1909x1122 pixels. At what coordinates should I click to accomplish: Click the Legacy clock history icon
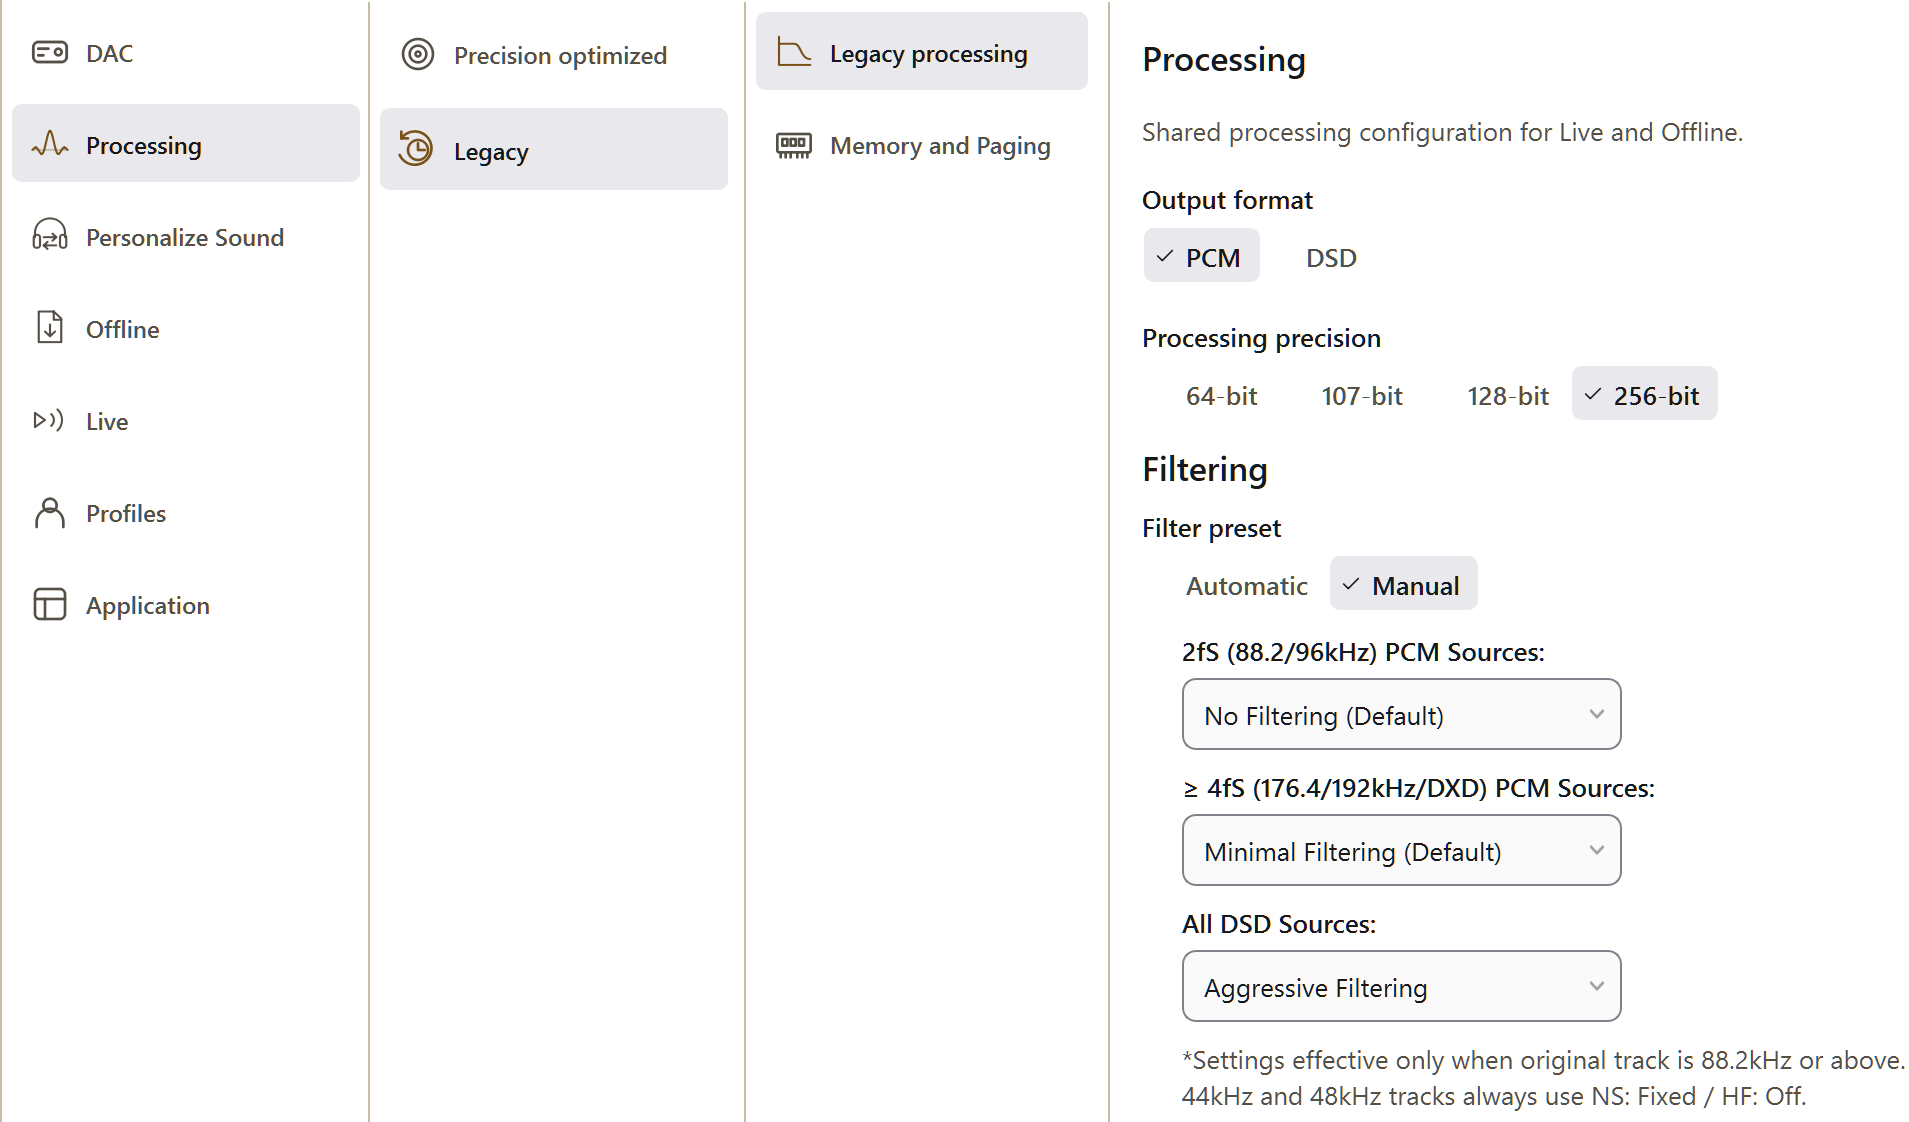pos(416,149)
